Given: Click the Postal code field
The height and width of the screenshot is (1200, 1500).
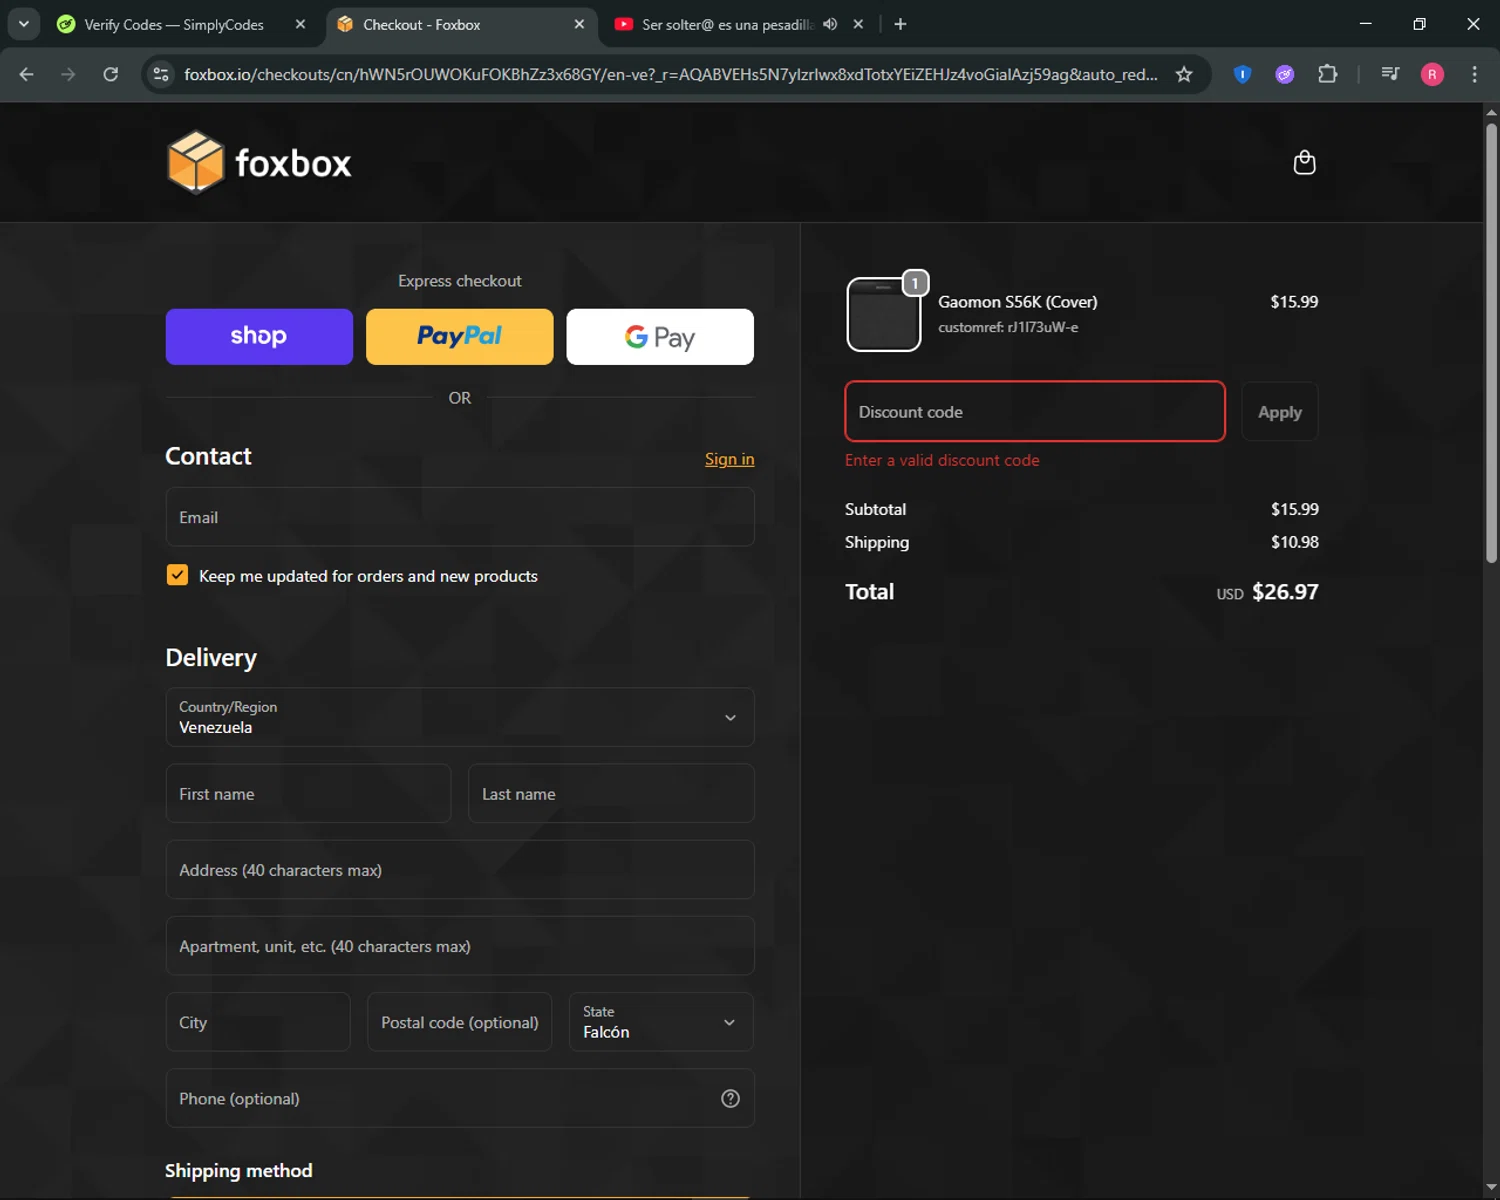Looking at the screenshot, I should (x=459, y=1022).
